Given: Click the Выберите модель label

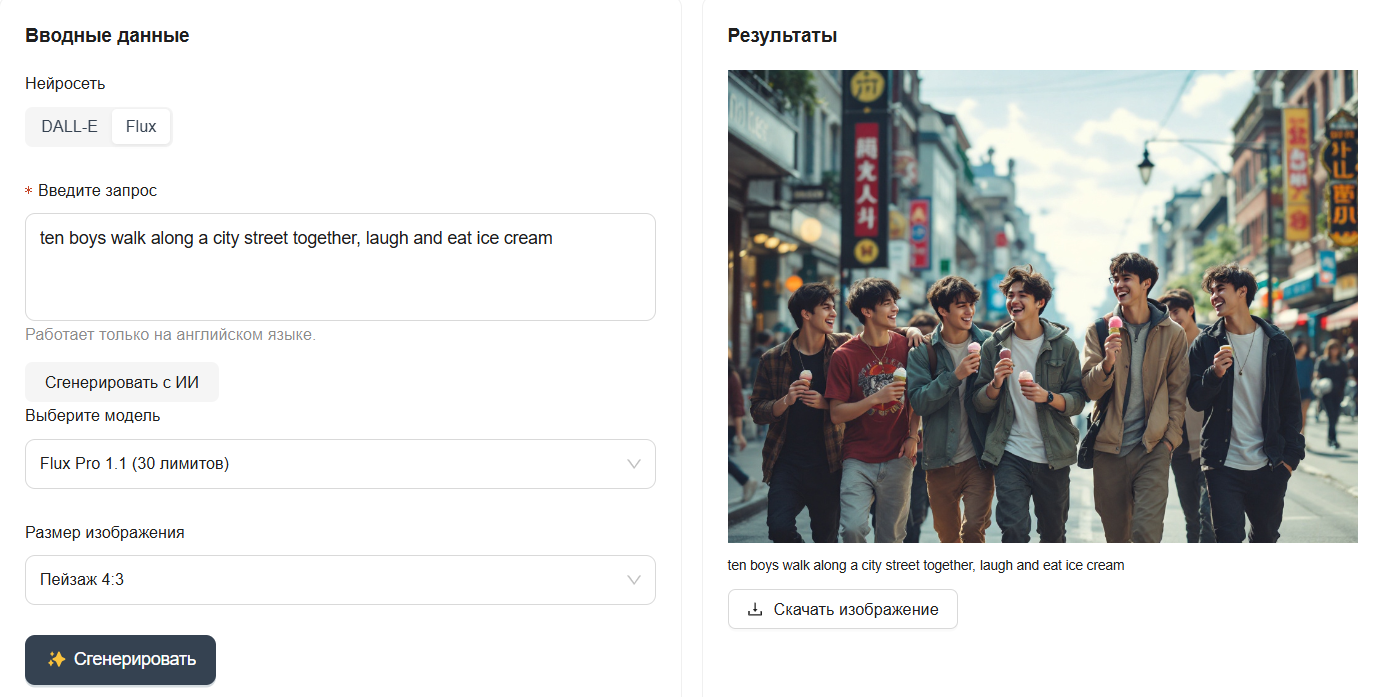Looking at the screenshot, I should click(92, 415).
